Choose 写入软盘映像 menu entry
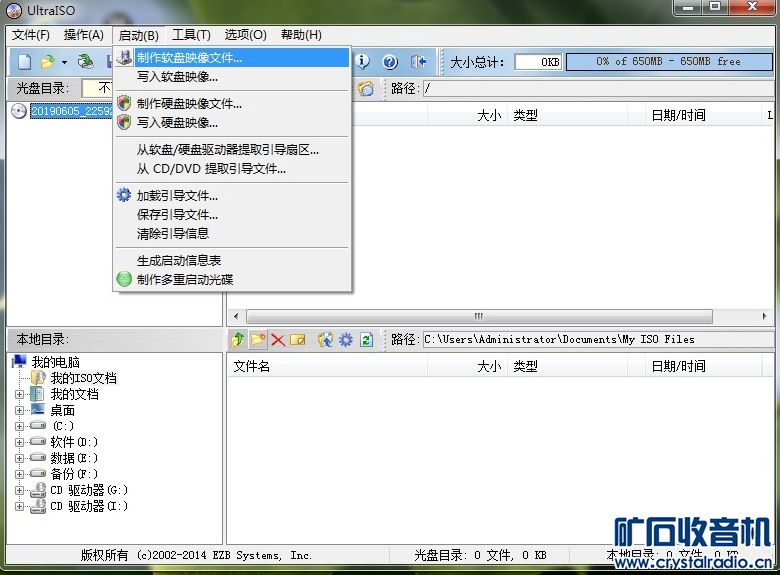Image resolution: width=780 pixels, height=575 pixels. pos(232,77)
